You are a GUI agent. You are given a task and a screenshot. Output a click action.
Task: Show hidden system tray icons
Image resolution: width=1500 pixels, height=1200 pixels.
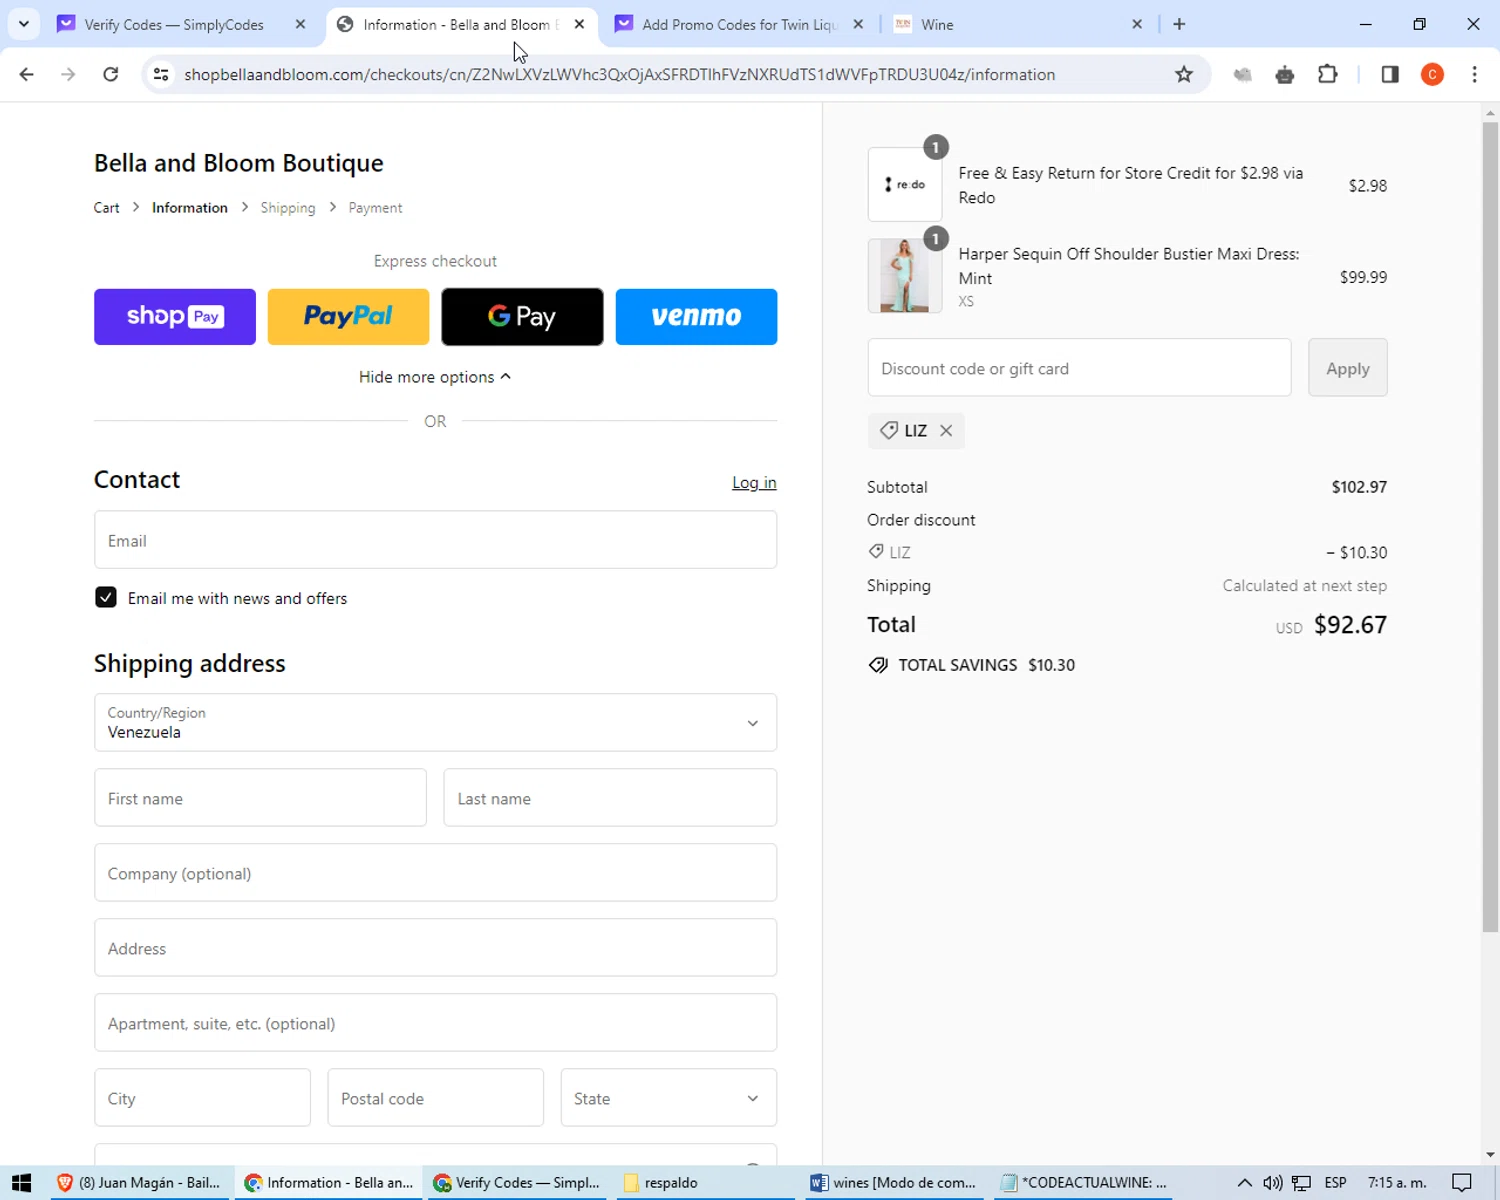point(1244,1182)
